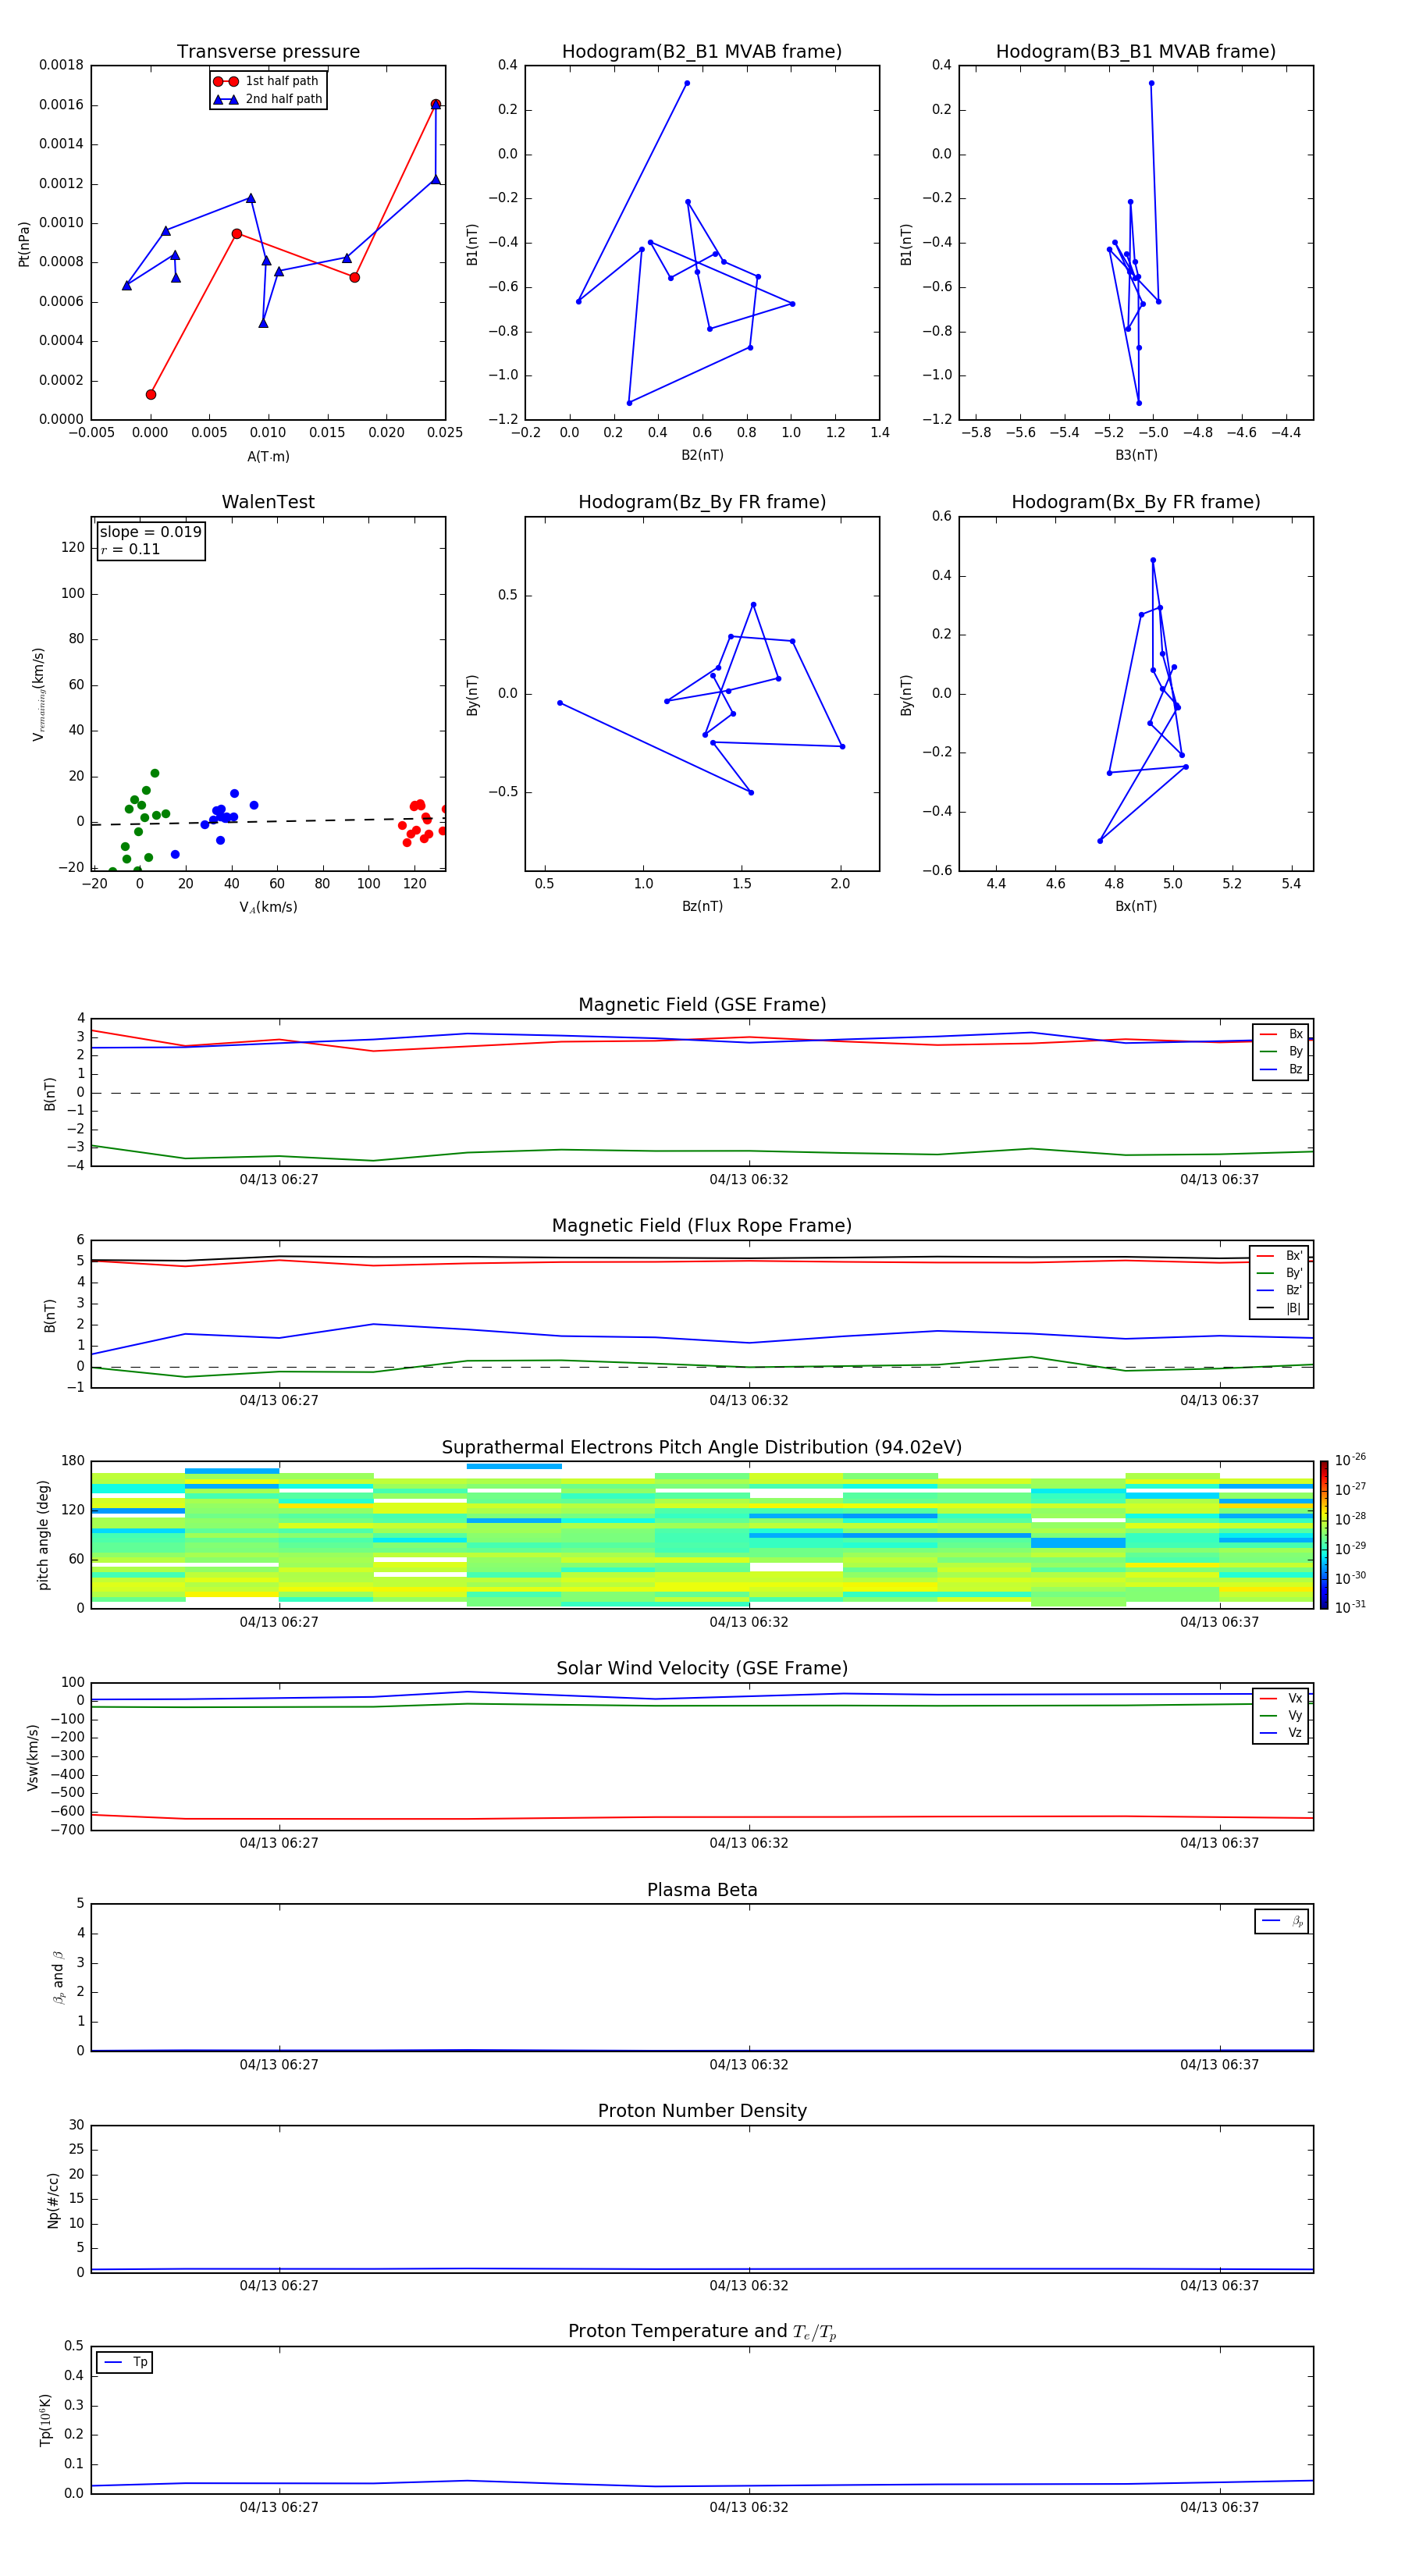Click the blue triangle '2nd half path' legend marker
1405x2576 pixels.
(x=226, y=99)
